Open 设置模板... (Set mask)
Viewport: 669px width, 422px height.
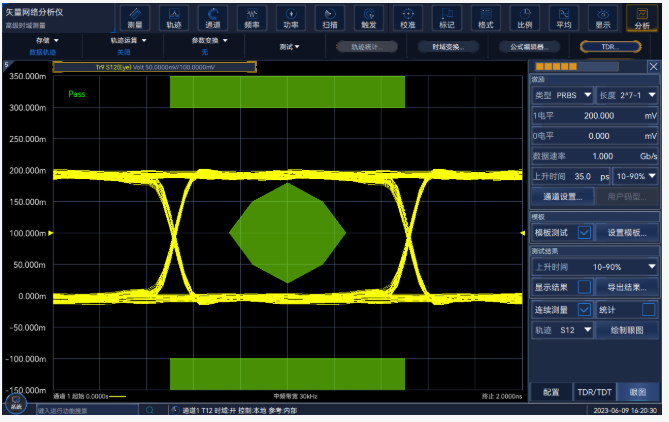click(627, 233)
